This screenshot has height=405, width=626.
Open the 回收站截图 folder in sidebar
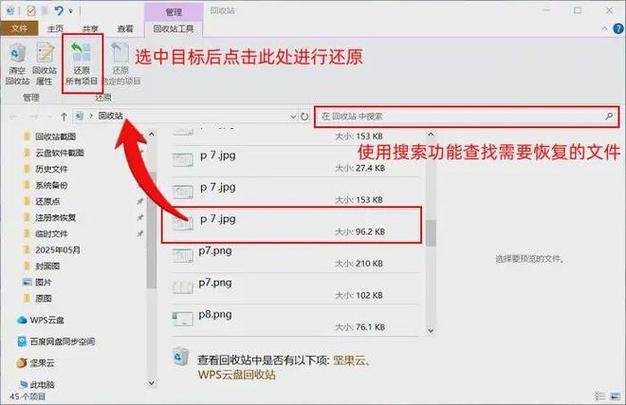click(55, 137)
